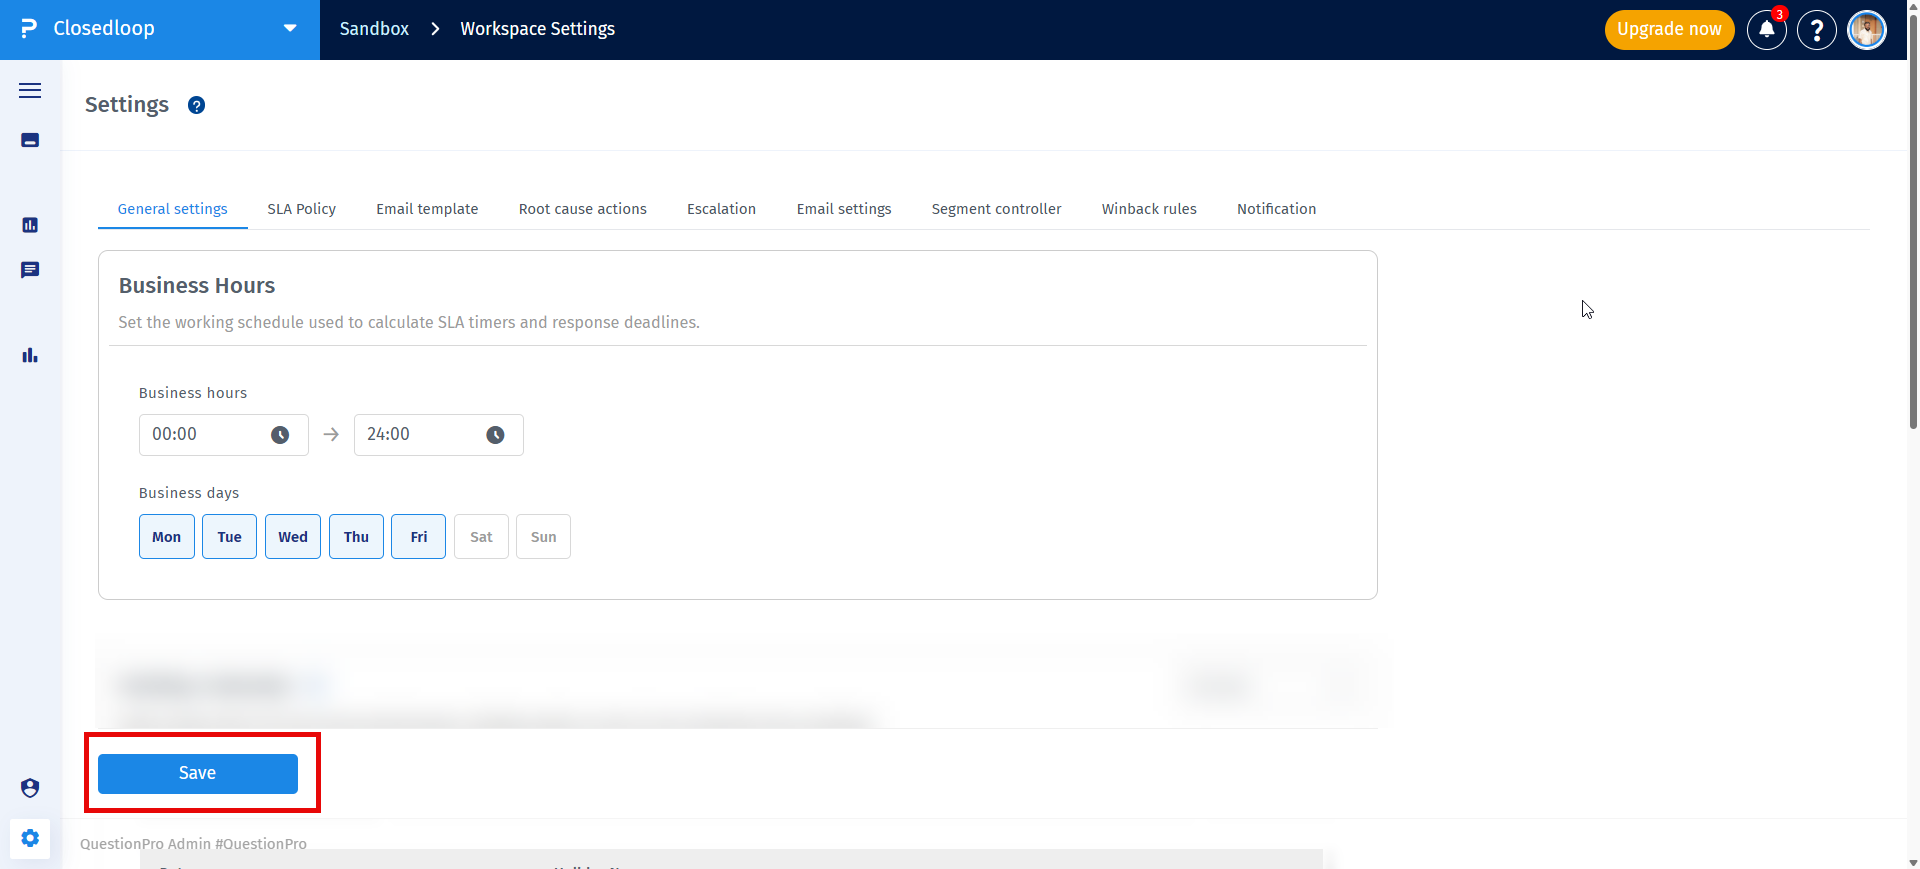Screen dimensions: 1920x869
Task: Toggle Wed business day
Action: point(293,537)
